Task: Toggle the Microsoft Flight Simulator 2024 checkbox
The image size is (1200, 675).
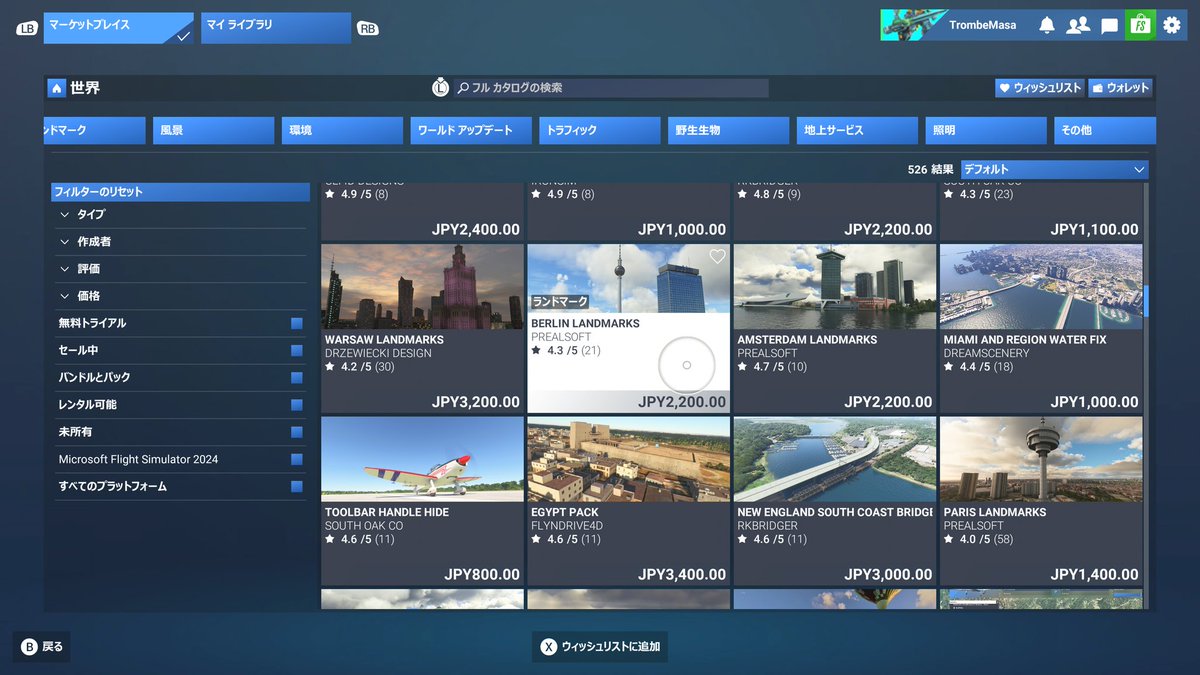Action: click(297, 459)
